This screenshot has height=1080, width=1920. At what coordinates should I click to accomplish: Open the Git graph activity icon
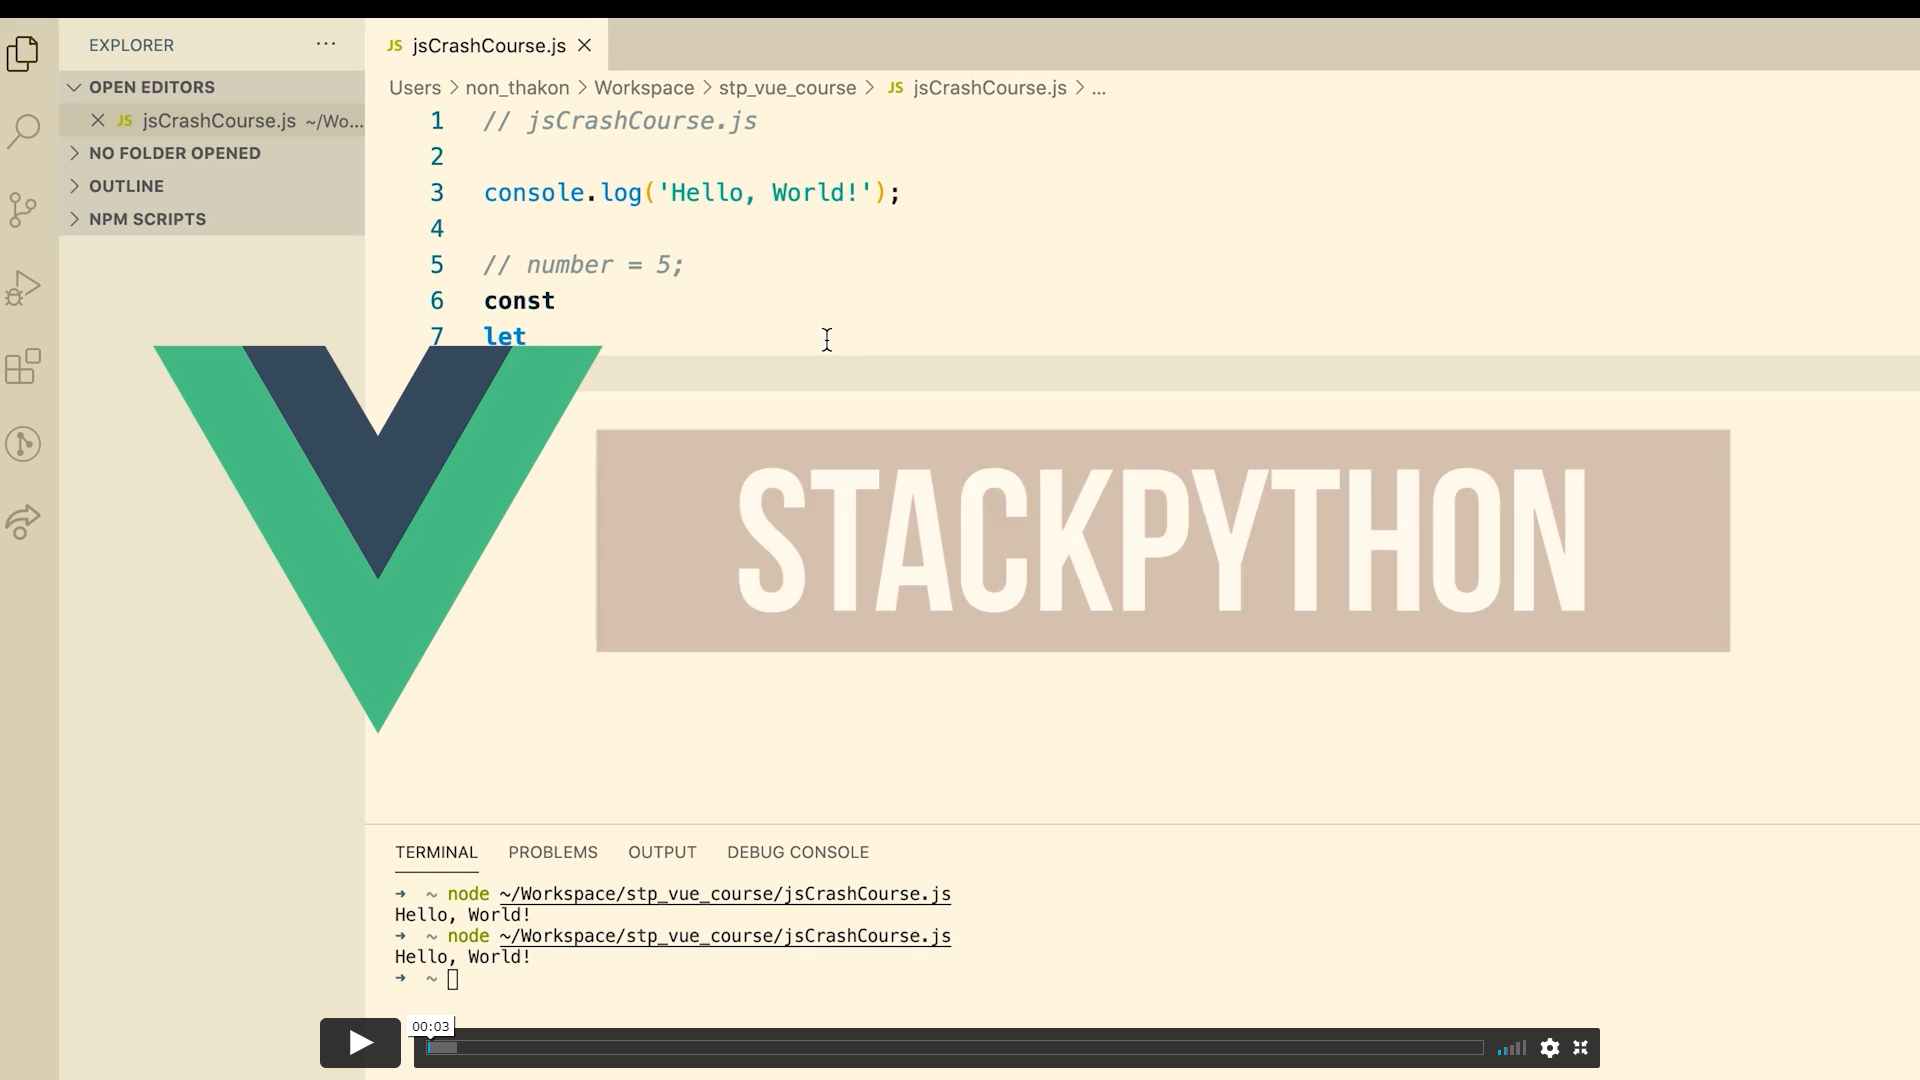23,444
